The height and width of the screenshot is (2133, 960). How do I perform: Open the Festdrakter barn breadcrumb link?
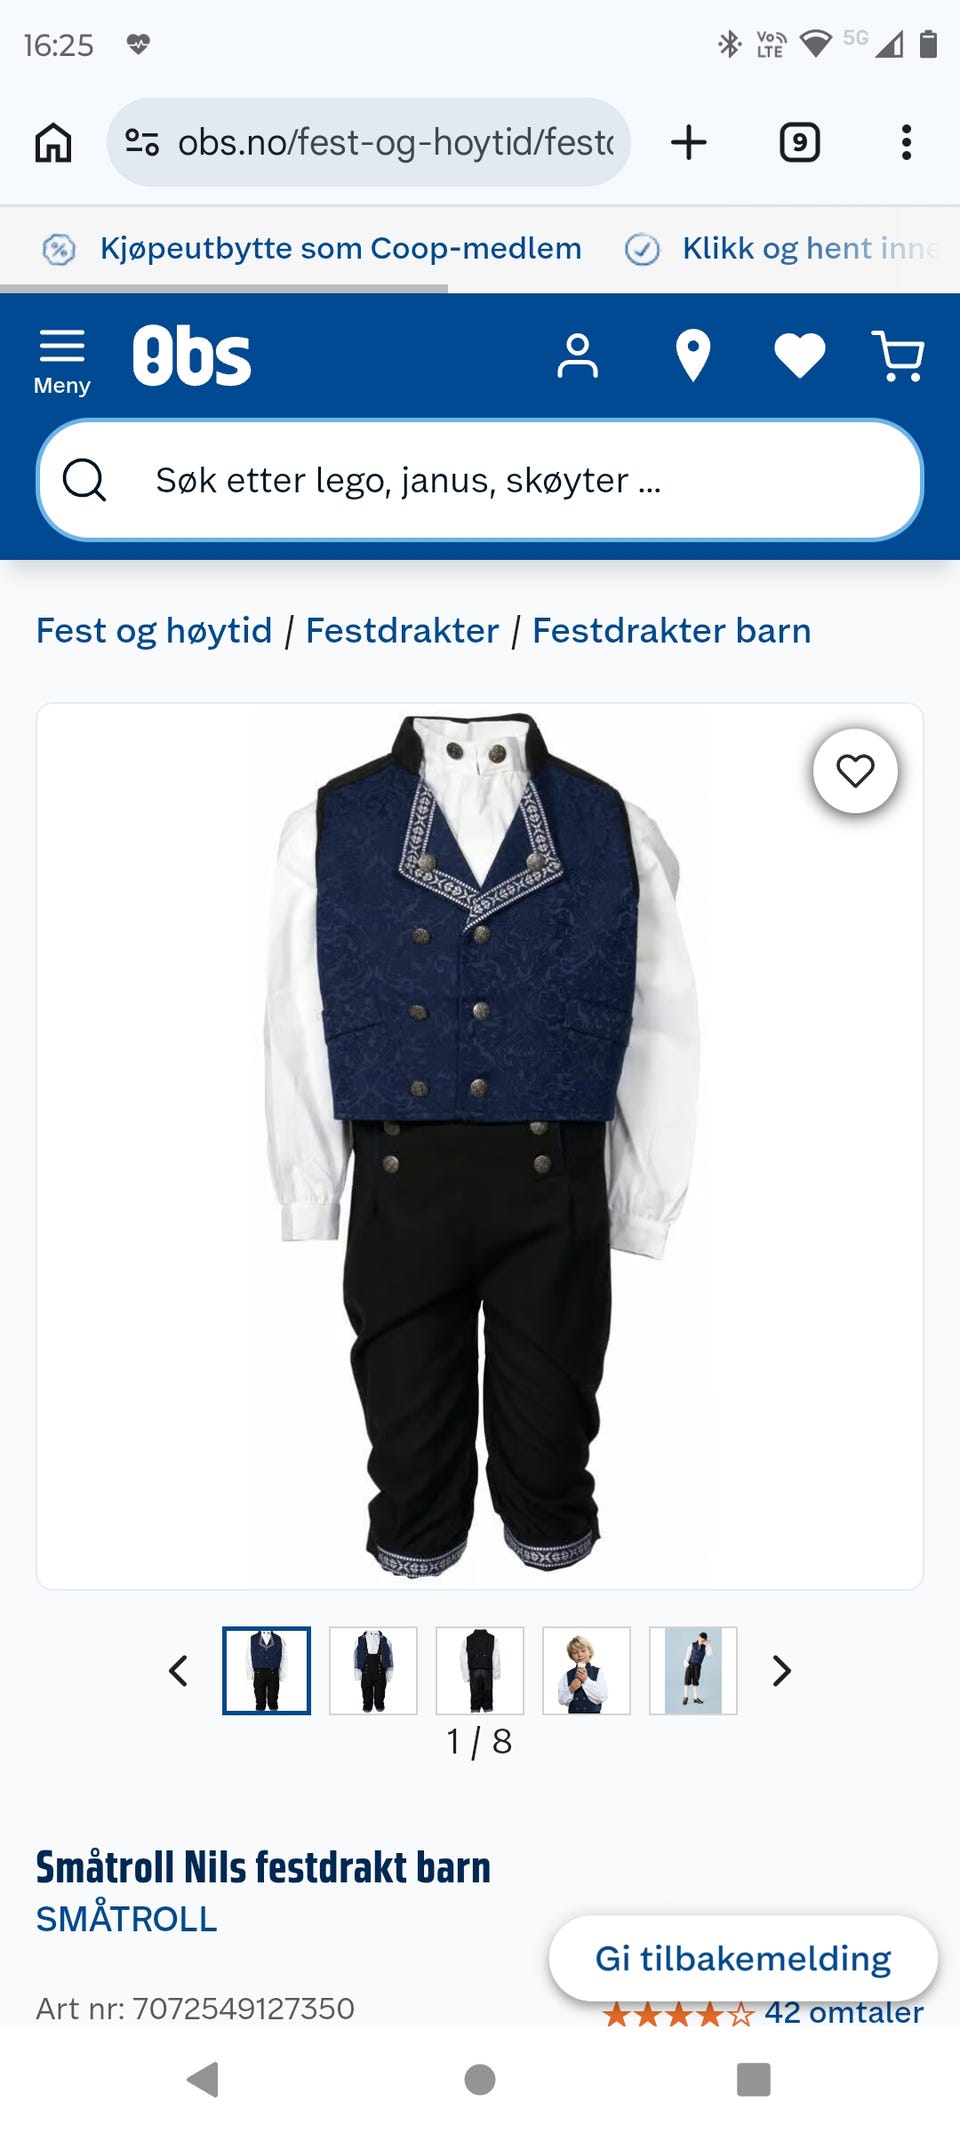(x=671, y=631)
